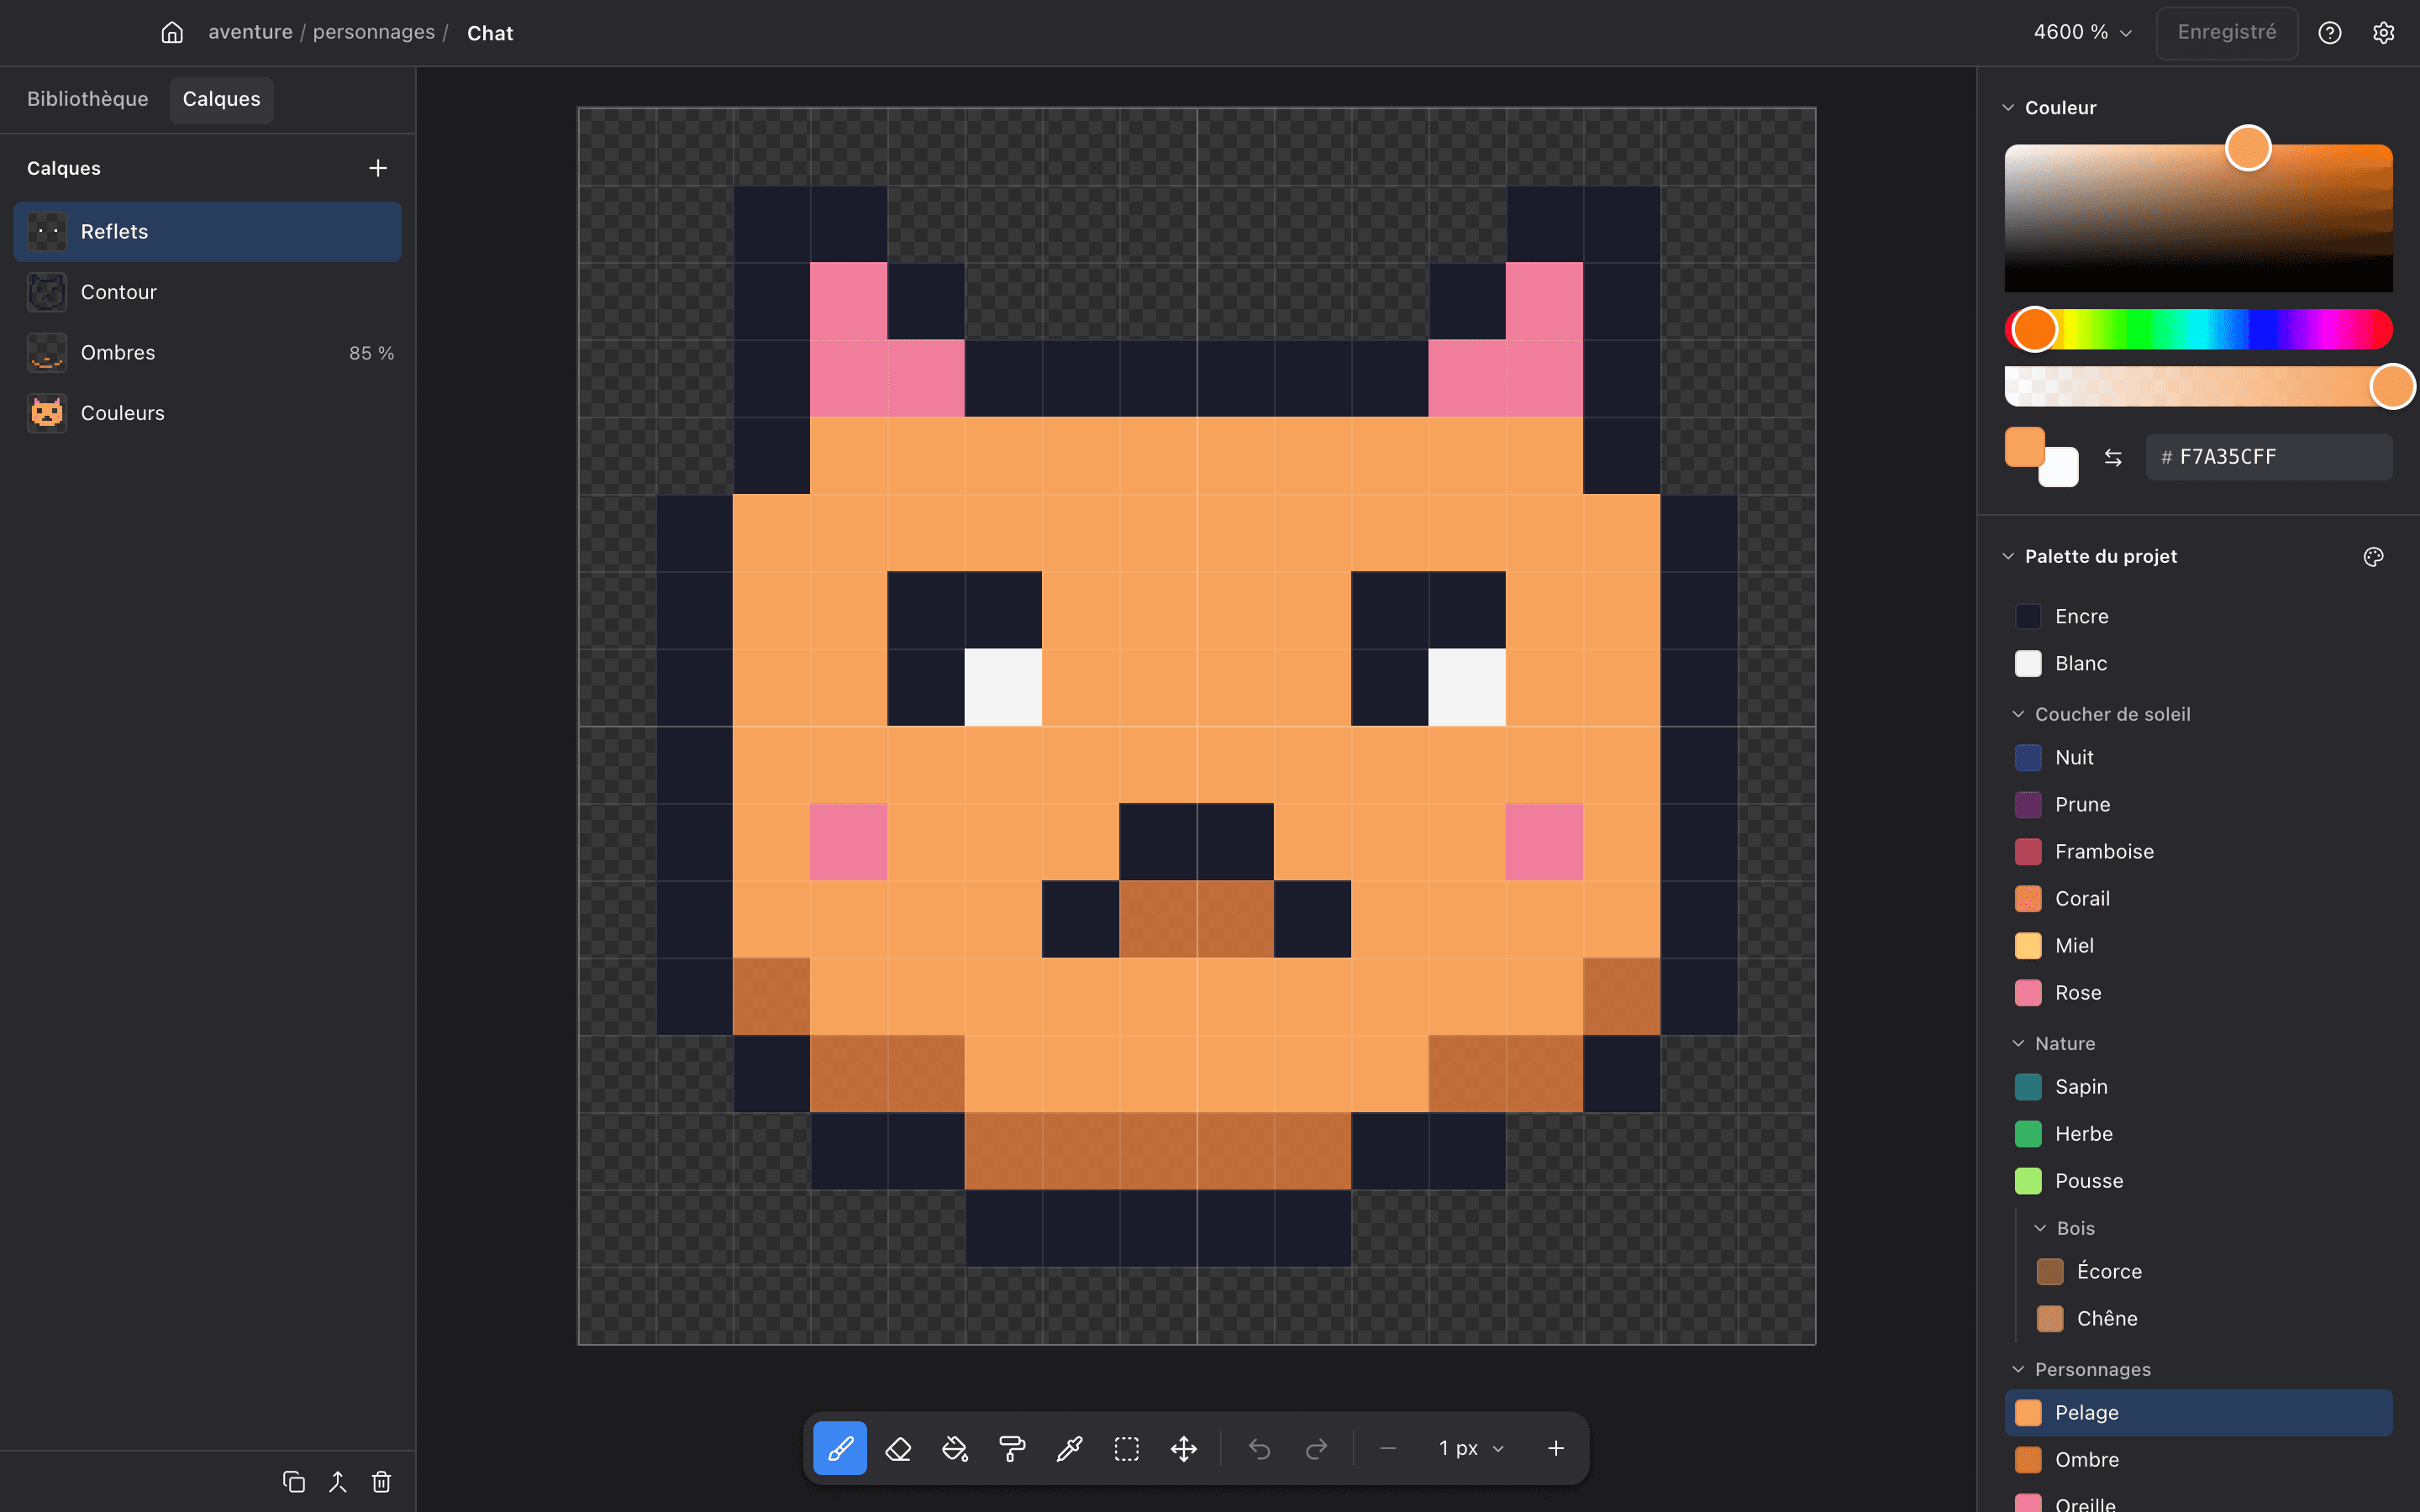Open the help icon

point(2330,33)
